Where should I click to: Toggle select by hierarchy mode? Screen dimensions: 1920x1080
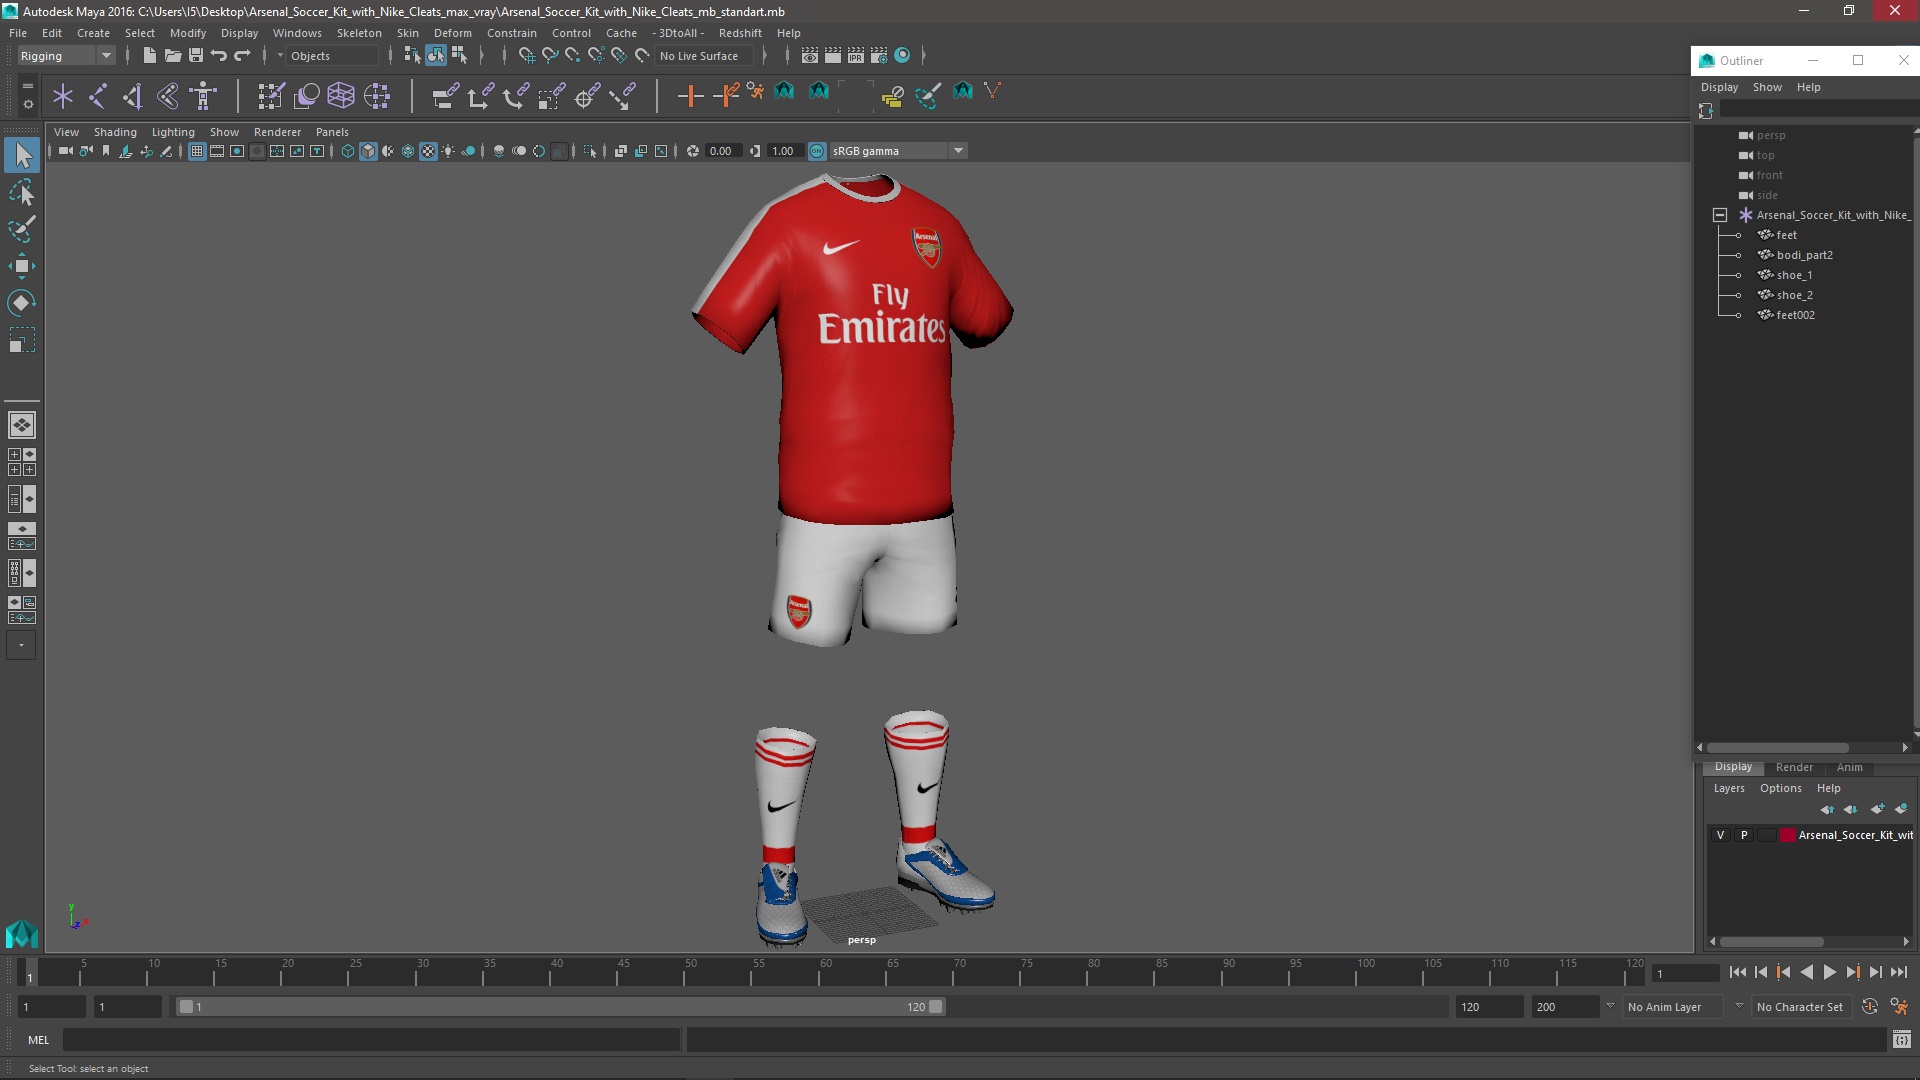pyautogui.click(x=412, y=56)
